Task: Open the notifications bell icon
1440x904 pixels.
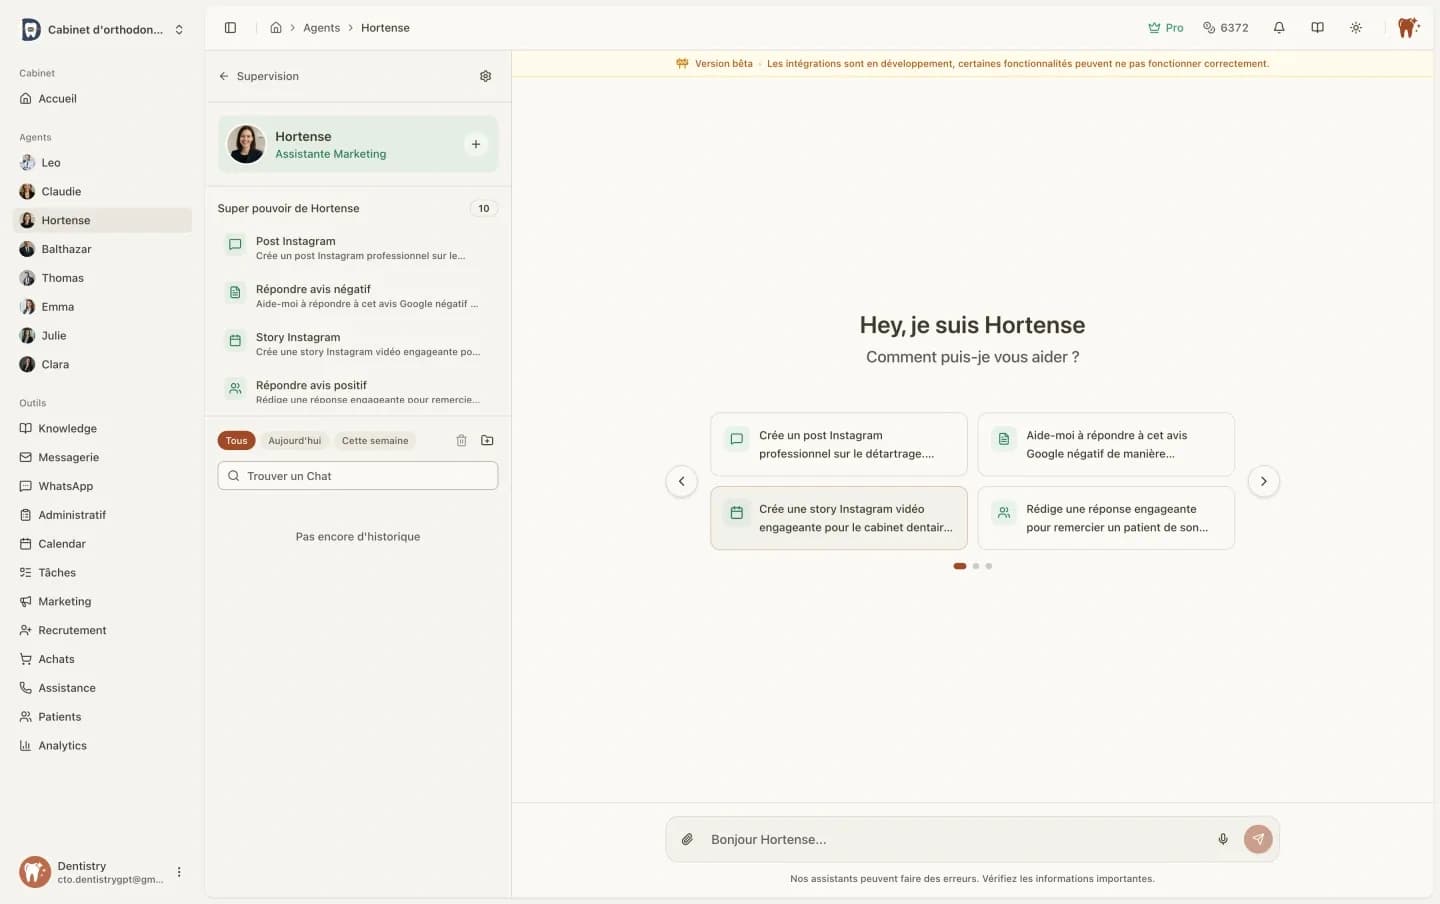Action: coord(1278,28)
